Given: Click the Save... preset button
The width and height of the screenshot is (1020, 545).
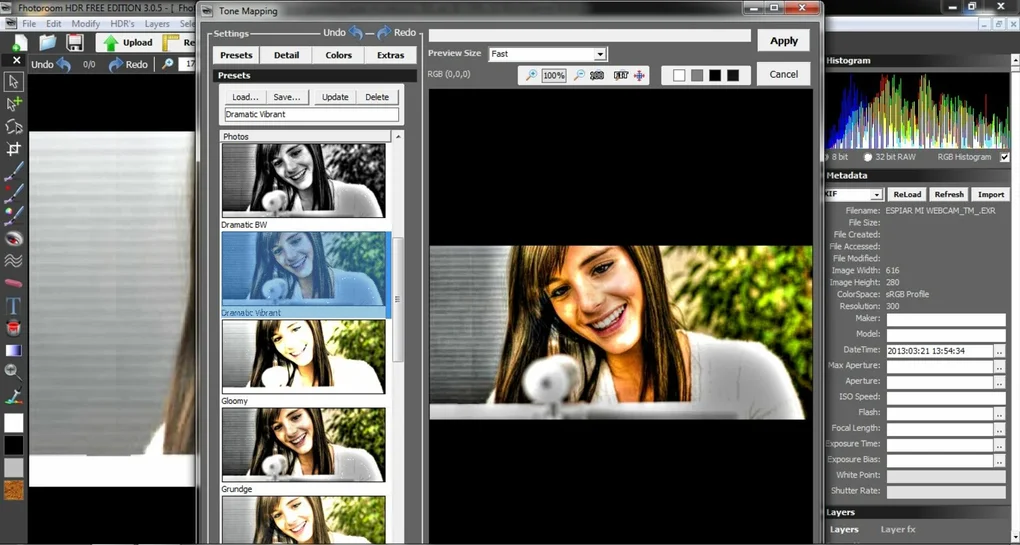Looking at the screenshot, I should [287, 97].
